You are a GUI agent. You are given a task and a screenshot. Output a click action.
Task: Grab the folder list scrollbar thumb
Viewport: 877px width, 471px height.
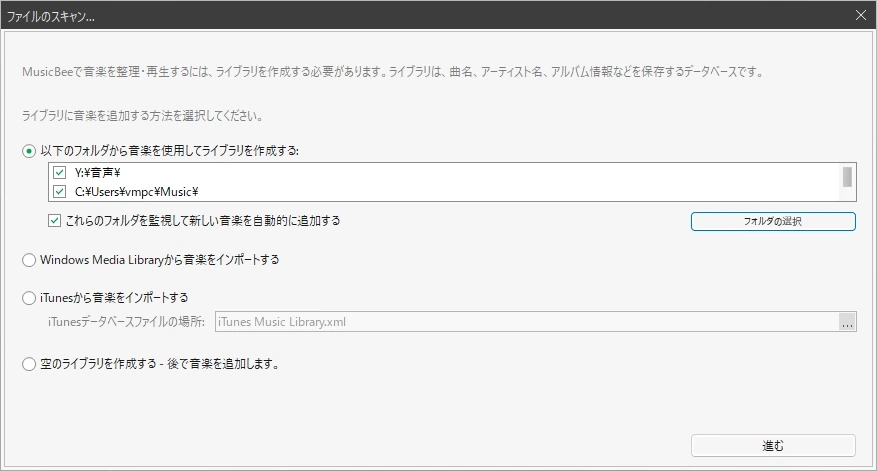point(847,177)
